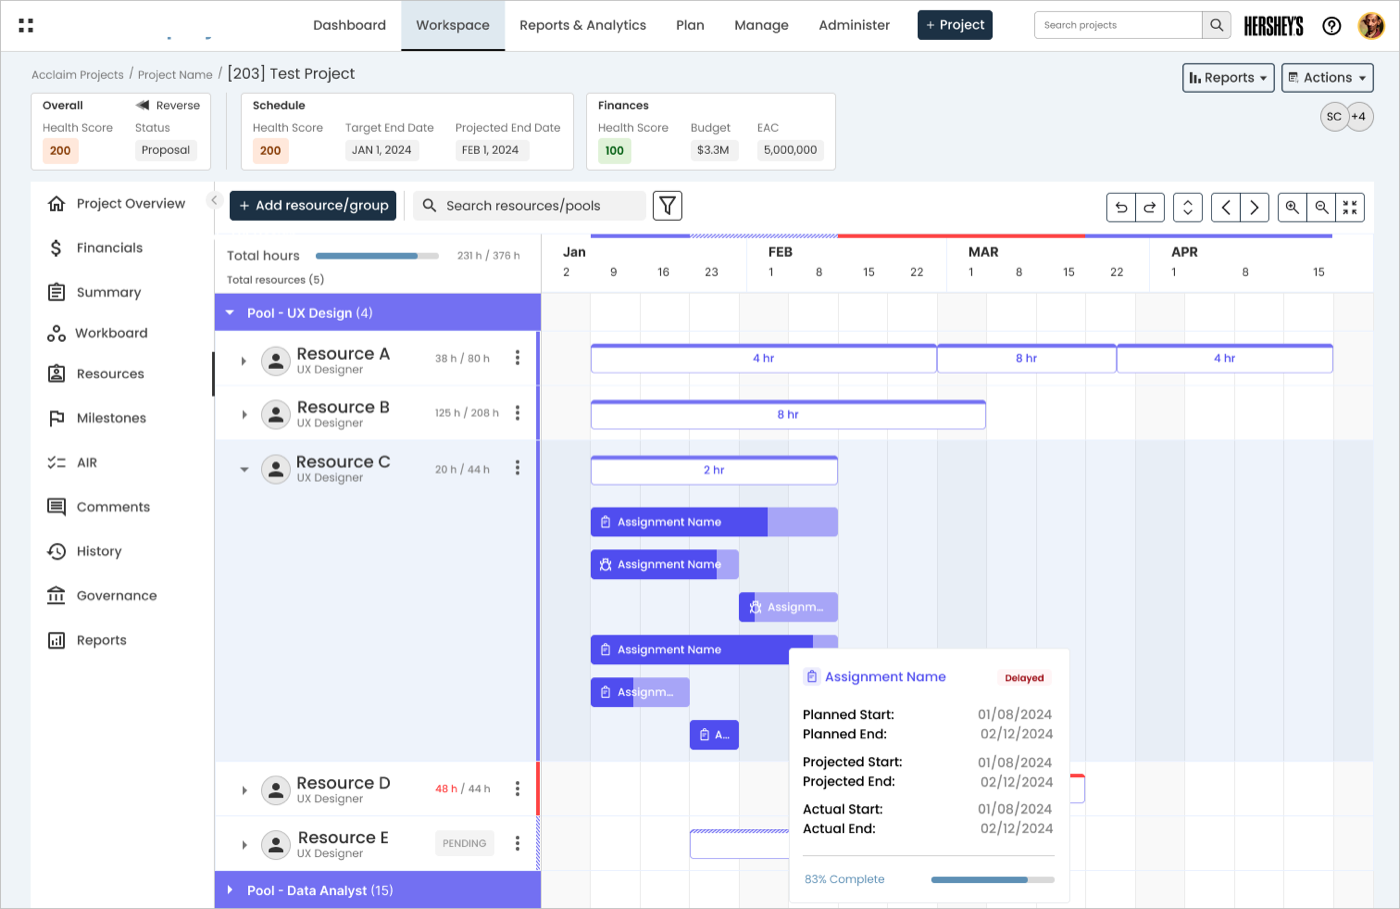This screenshot has height=909, width=1400.
Task: Collapse the left sidebar chevron
Action: tap(213, 200)
